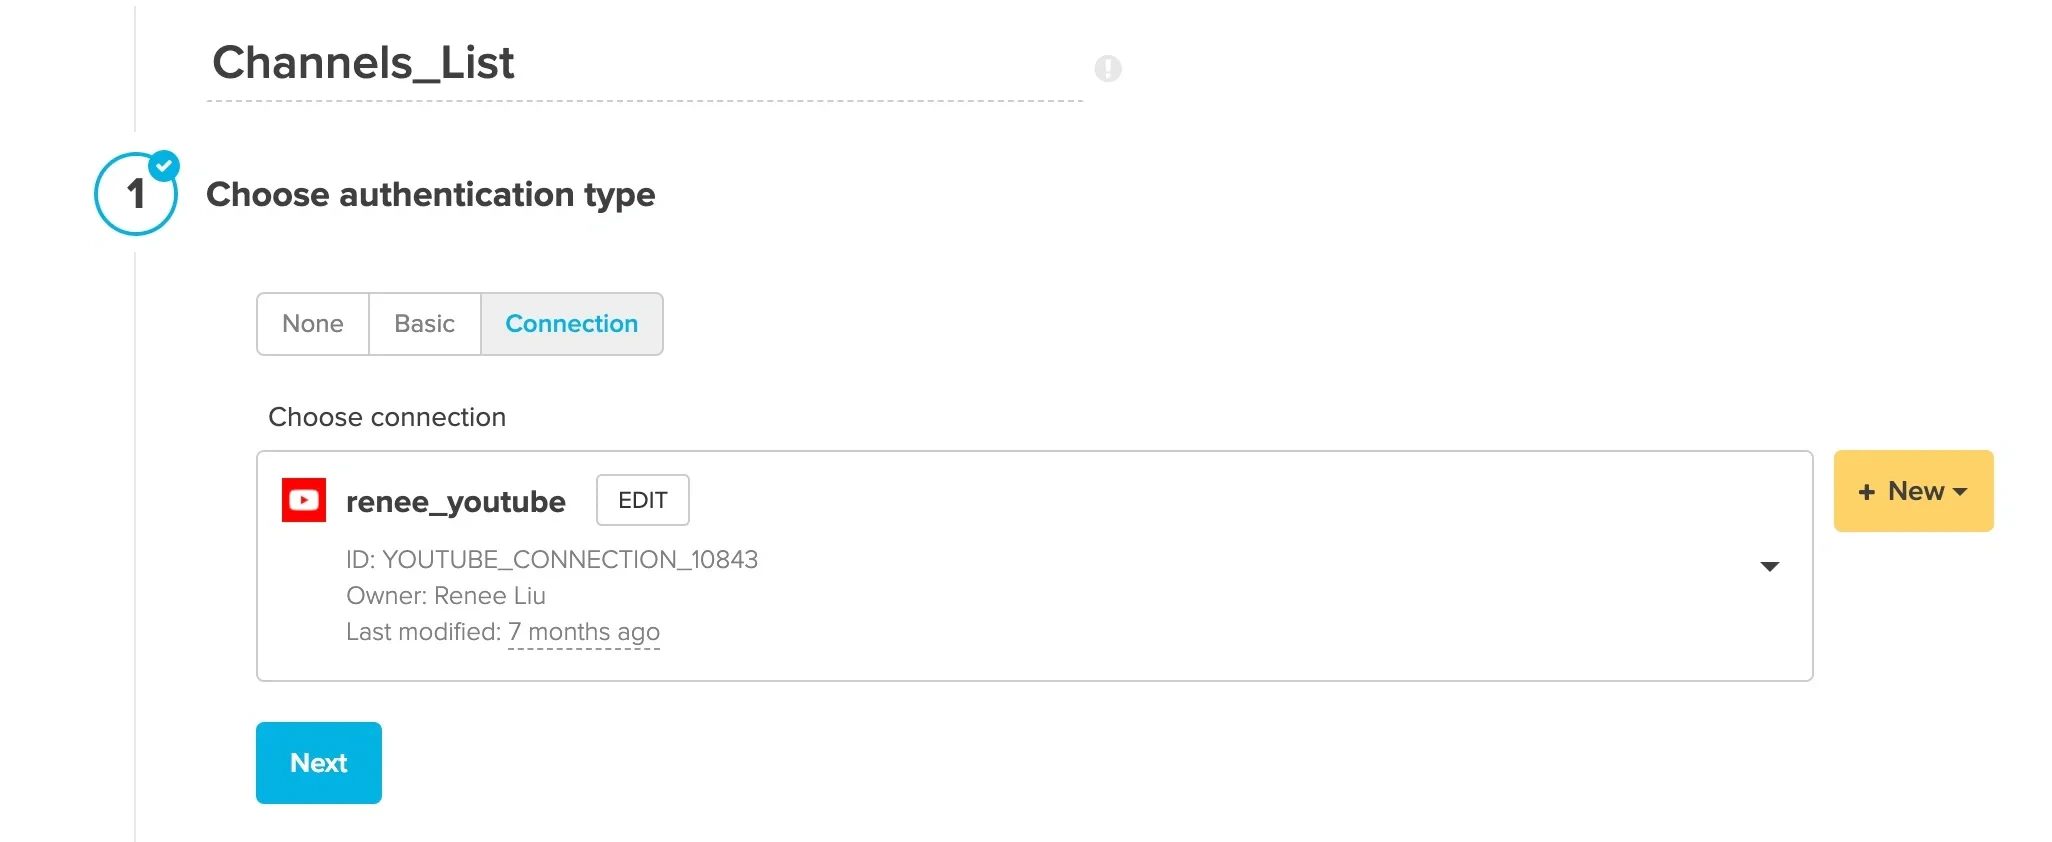Select the None authentication type
The height and width of the screenshot is (842, 2052).
click(x=312, y=323)
